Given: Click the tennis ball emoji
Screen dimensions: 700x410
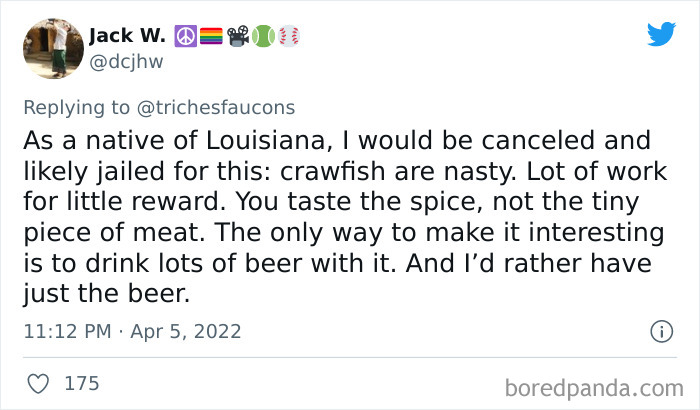Looking at the screenshot, I should (x=262, y=36).
